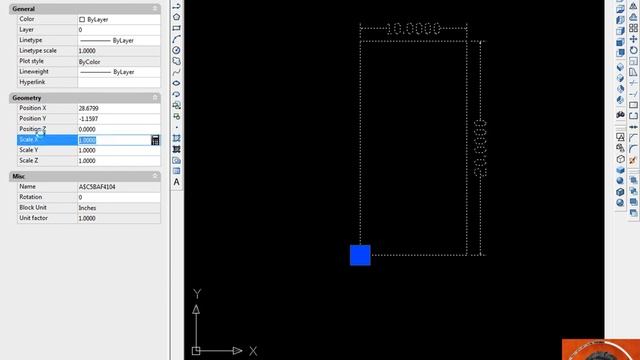Select the Region tool
Screen dimensions: 640x360
[176, 160]
